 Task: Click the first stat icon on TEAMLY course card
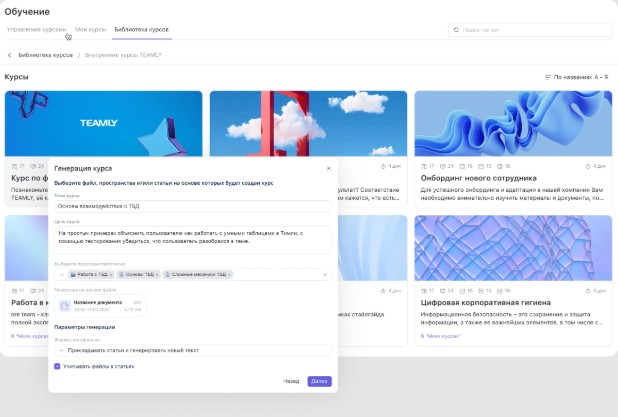click(14, 166)
